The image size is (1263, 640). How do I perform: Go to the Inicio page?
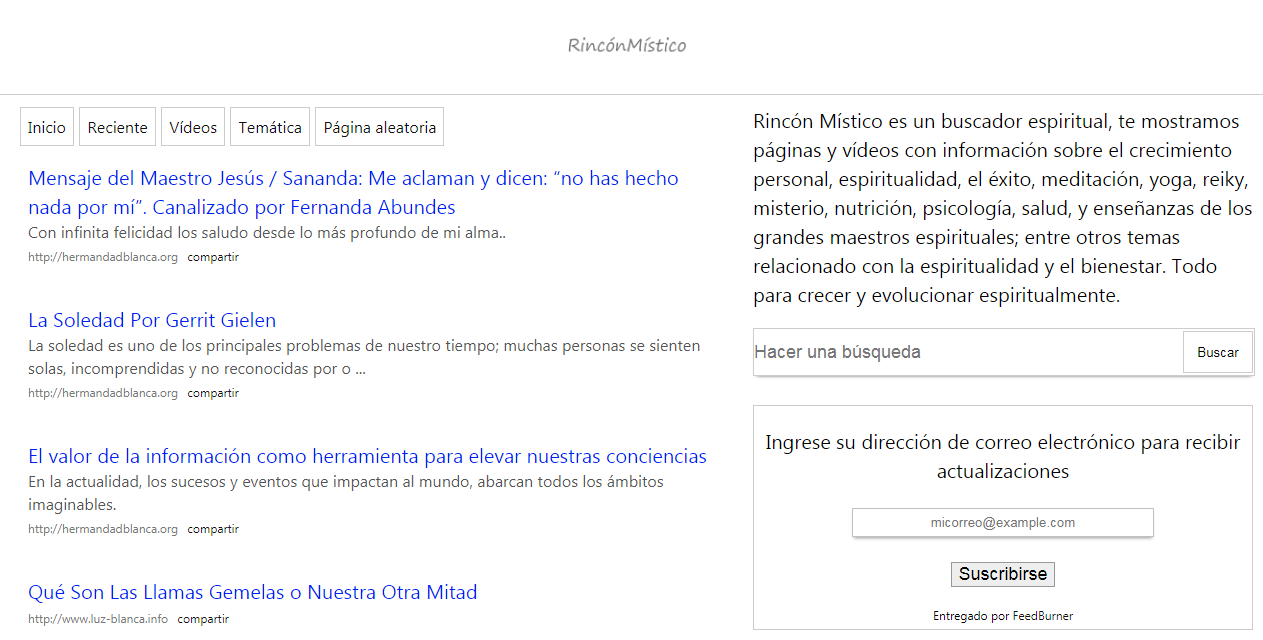click(47, 127)
